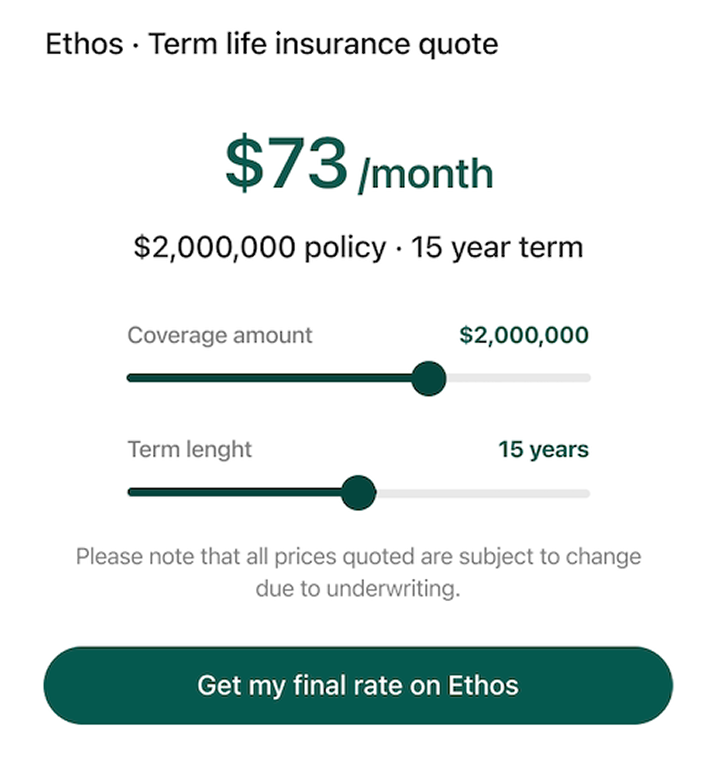Click the underwriting price disclaimer note
Image resolution: width=706 pixels, height=767 pixels.
pyautogui.click(x=357, y=572)
